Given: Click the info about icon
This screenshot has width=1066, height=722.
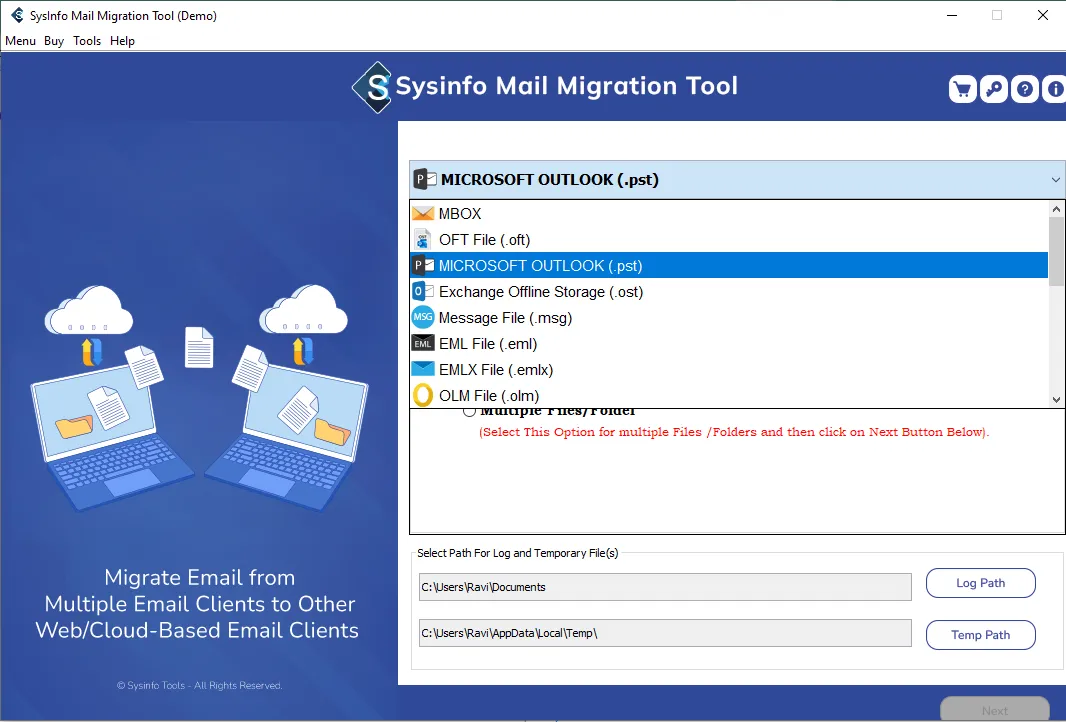Looking at the screenshot, I should (1054, 89).
